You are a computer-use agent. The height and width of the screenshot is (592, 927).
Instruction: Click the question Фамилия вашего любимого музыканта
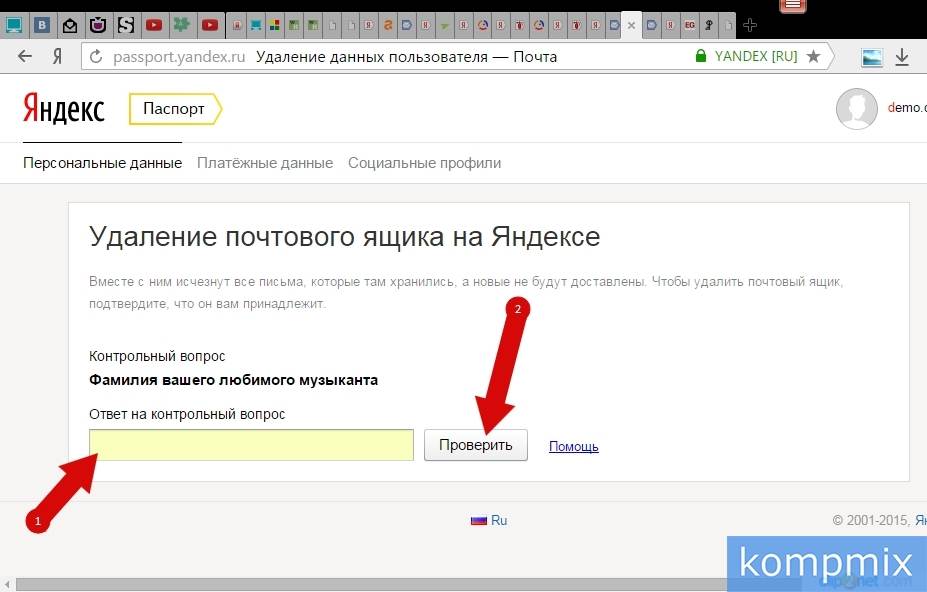pos(234,380)
